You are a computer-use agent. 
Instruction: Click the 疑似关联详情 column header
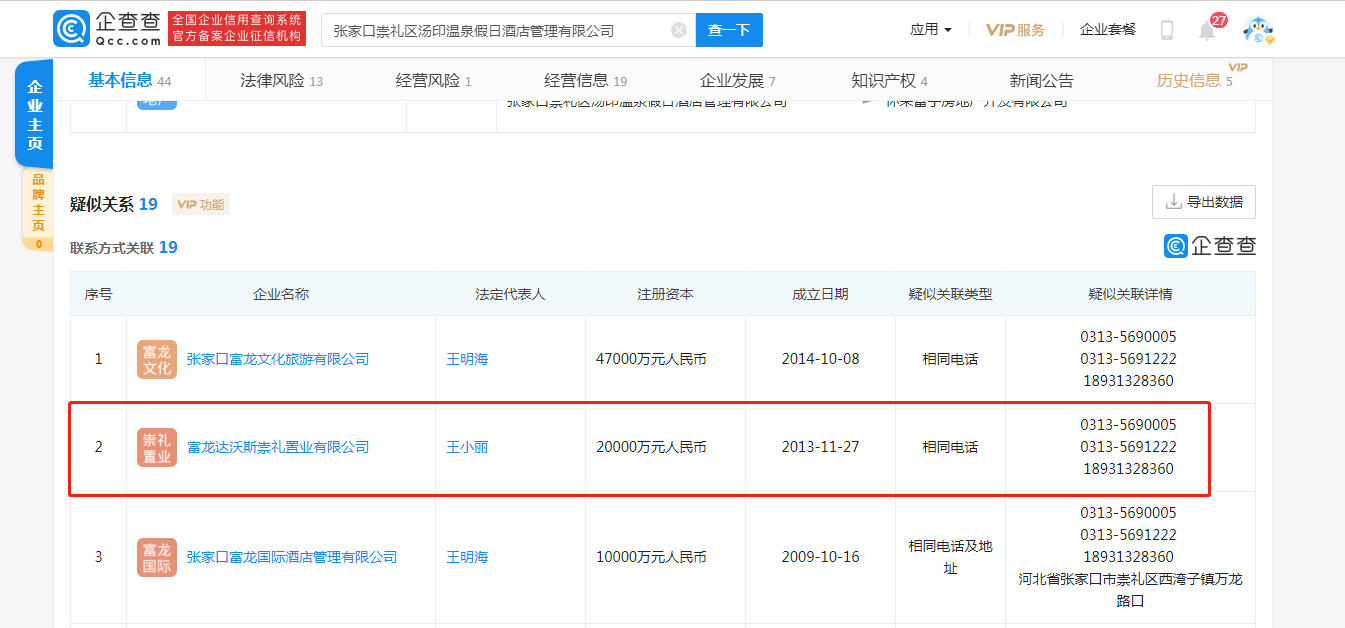coord(1130,294)
